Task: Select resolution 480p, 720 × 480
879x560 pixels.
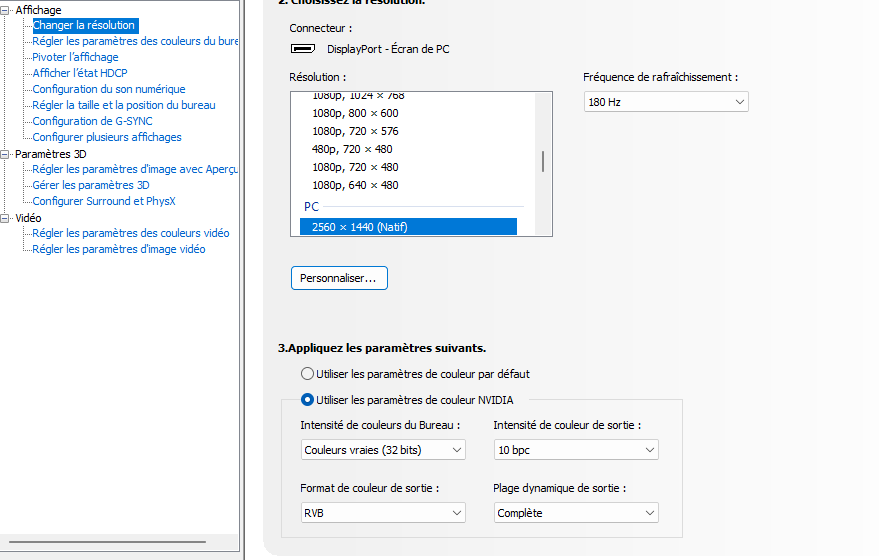Action: pyautogui.click(x=352, y=149)
